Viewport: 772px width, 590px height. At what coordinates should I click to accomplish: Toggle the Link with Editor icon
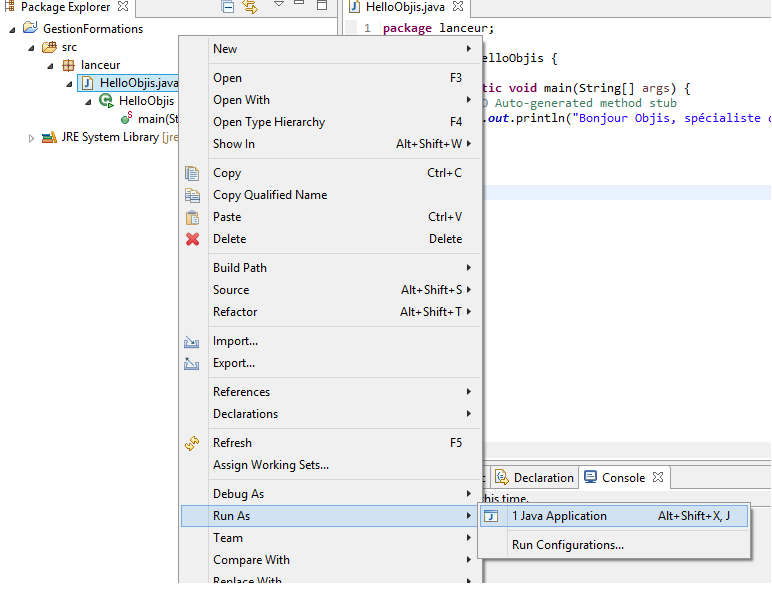click(x=250, y=7)
